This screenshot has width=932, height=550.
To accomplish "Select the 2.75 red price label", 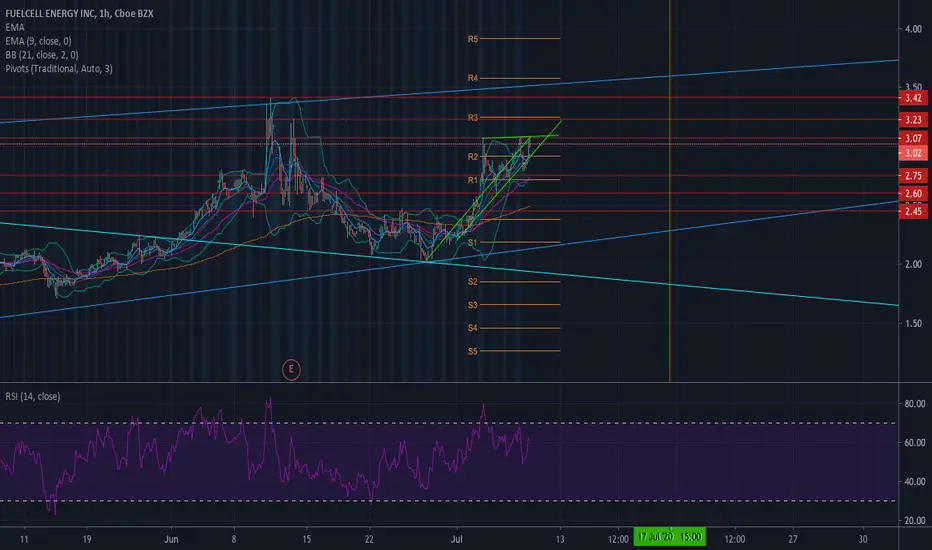I will coord(913,176).
